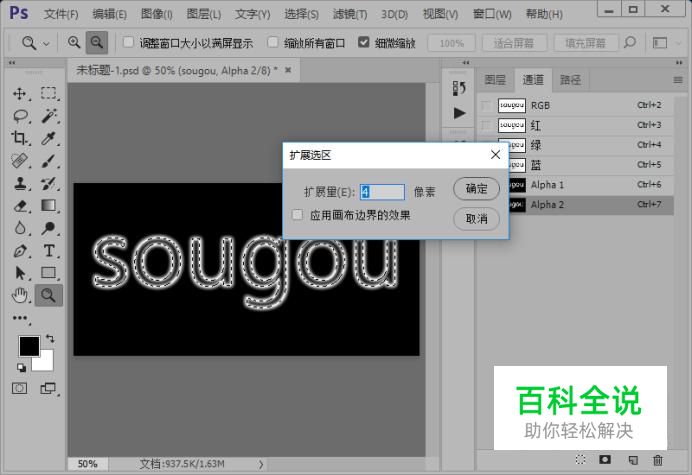
Task: Select the Move tool
Action: click(20, 94)
